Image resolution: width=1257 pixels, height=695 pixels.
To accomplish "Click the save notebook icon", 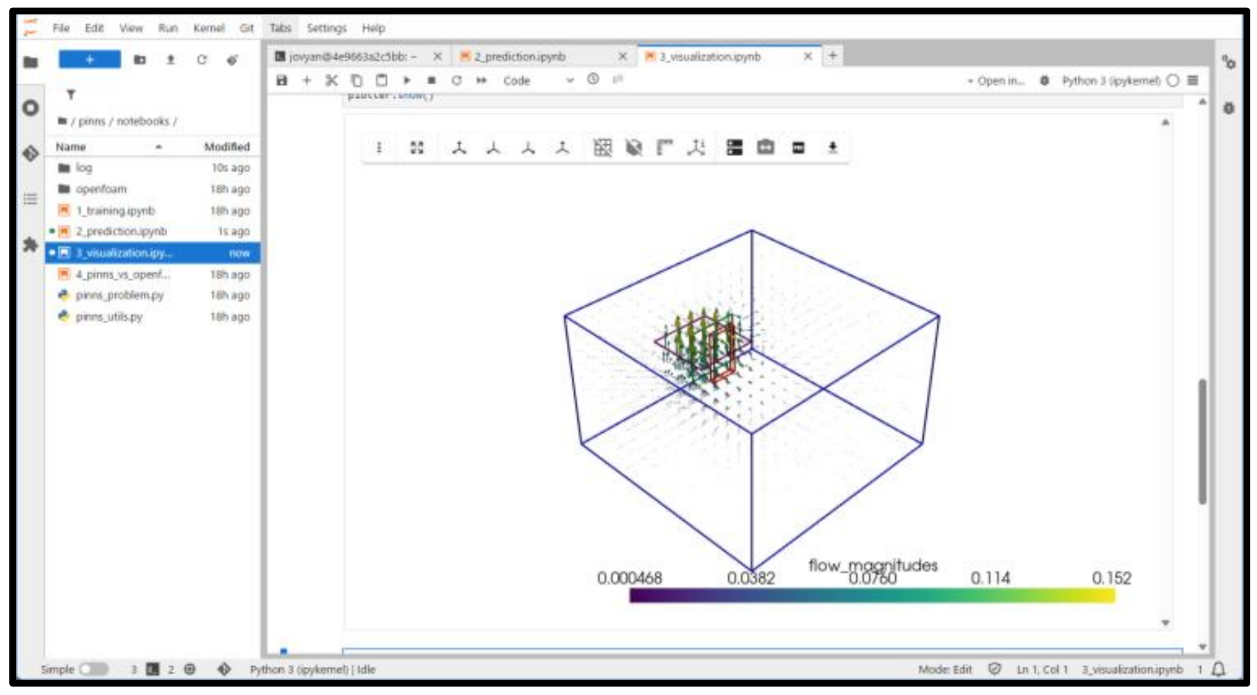I will pos(283,81).
